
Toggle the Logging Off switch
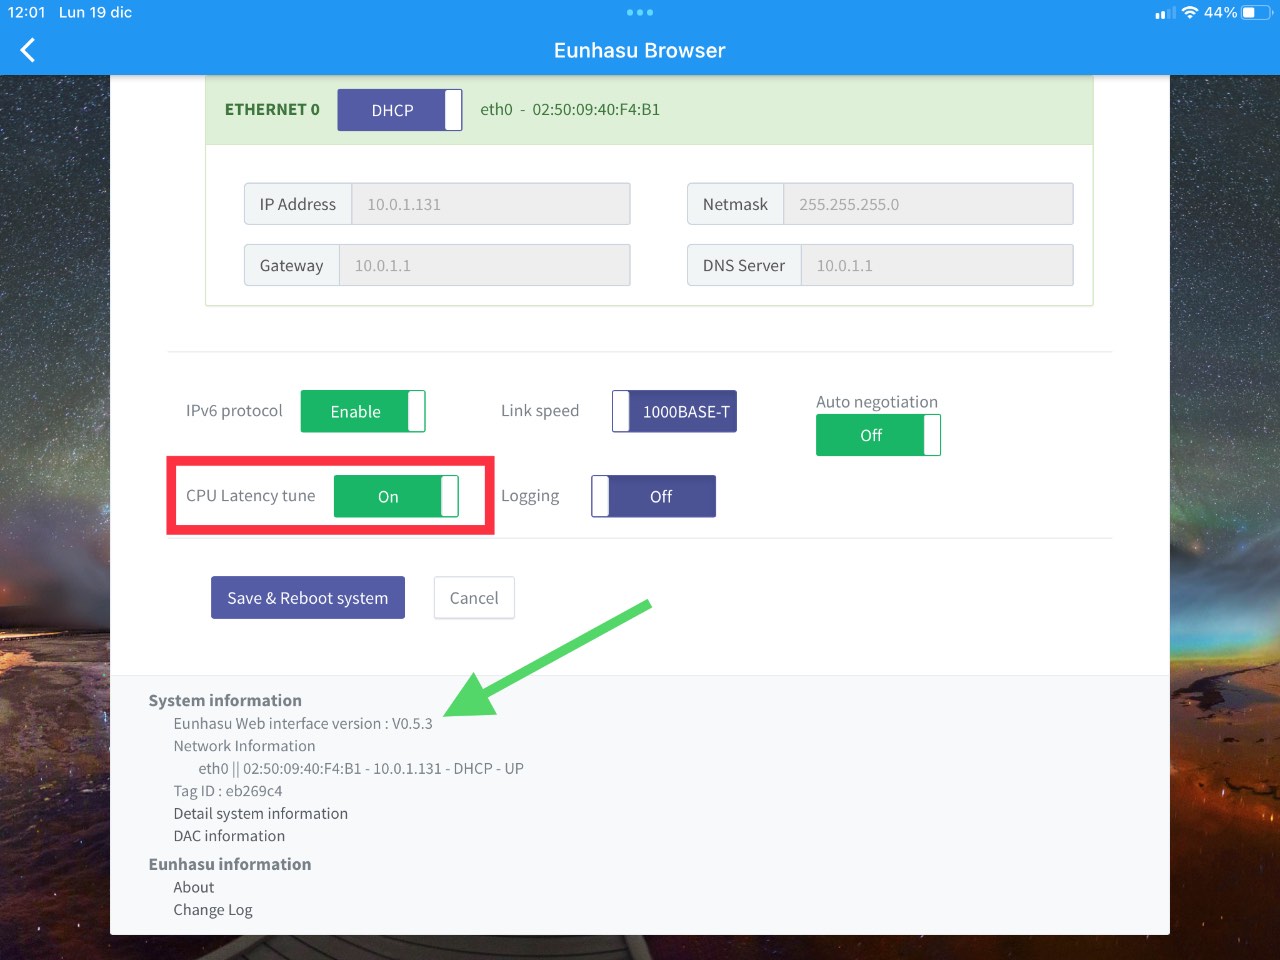point(653,496)
